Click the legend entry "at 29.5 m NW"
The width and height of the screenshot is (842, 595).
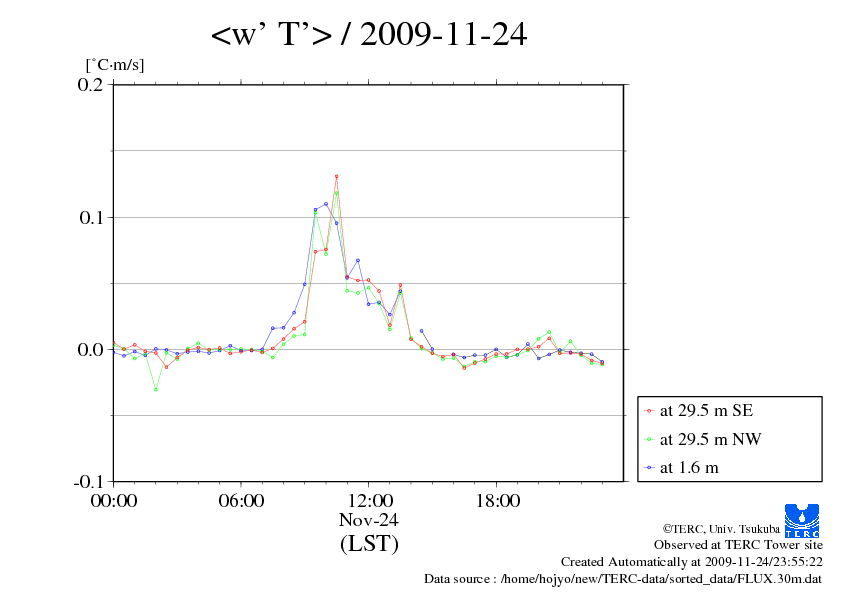coord(710,439)
